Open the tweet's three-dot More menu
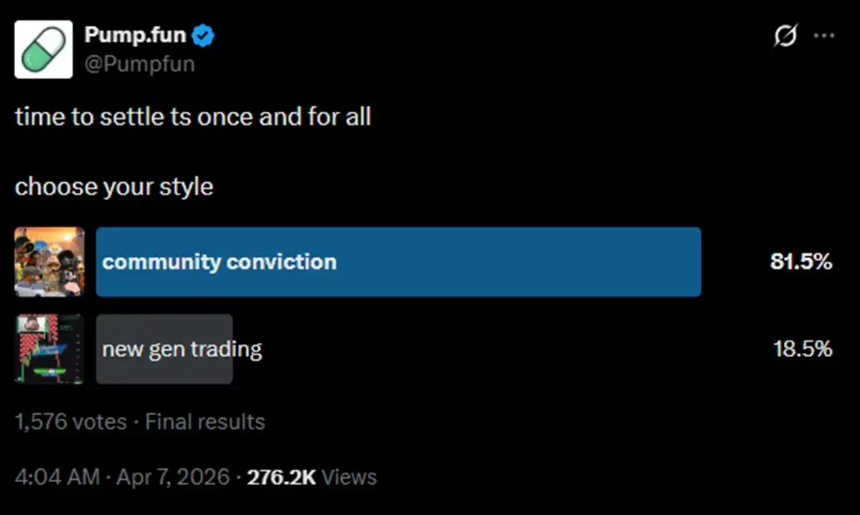 pyautogui.click(x=824, y=36)
